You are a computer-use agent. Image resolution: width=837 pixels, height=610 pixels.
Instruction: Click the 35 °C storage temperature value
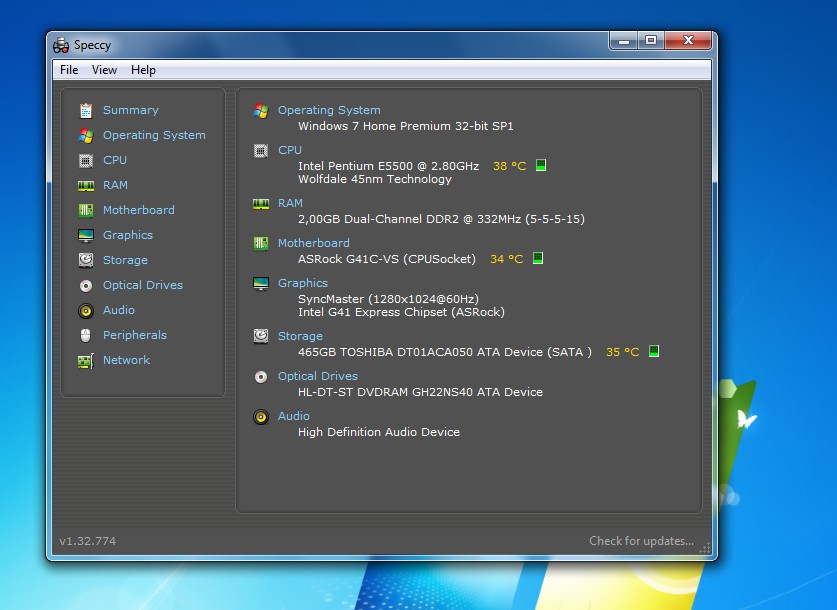point(622,352)
